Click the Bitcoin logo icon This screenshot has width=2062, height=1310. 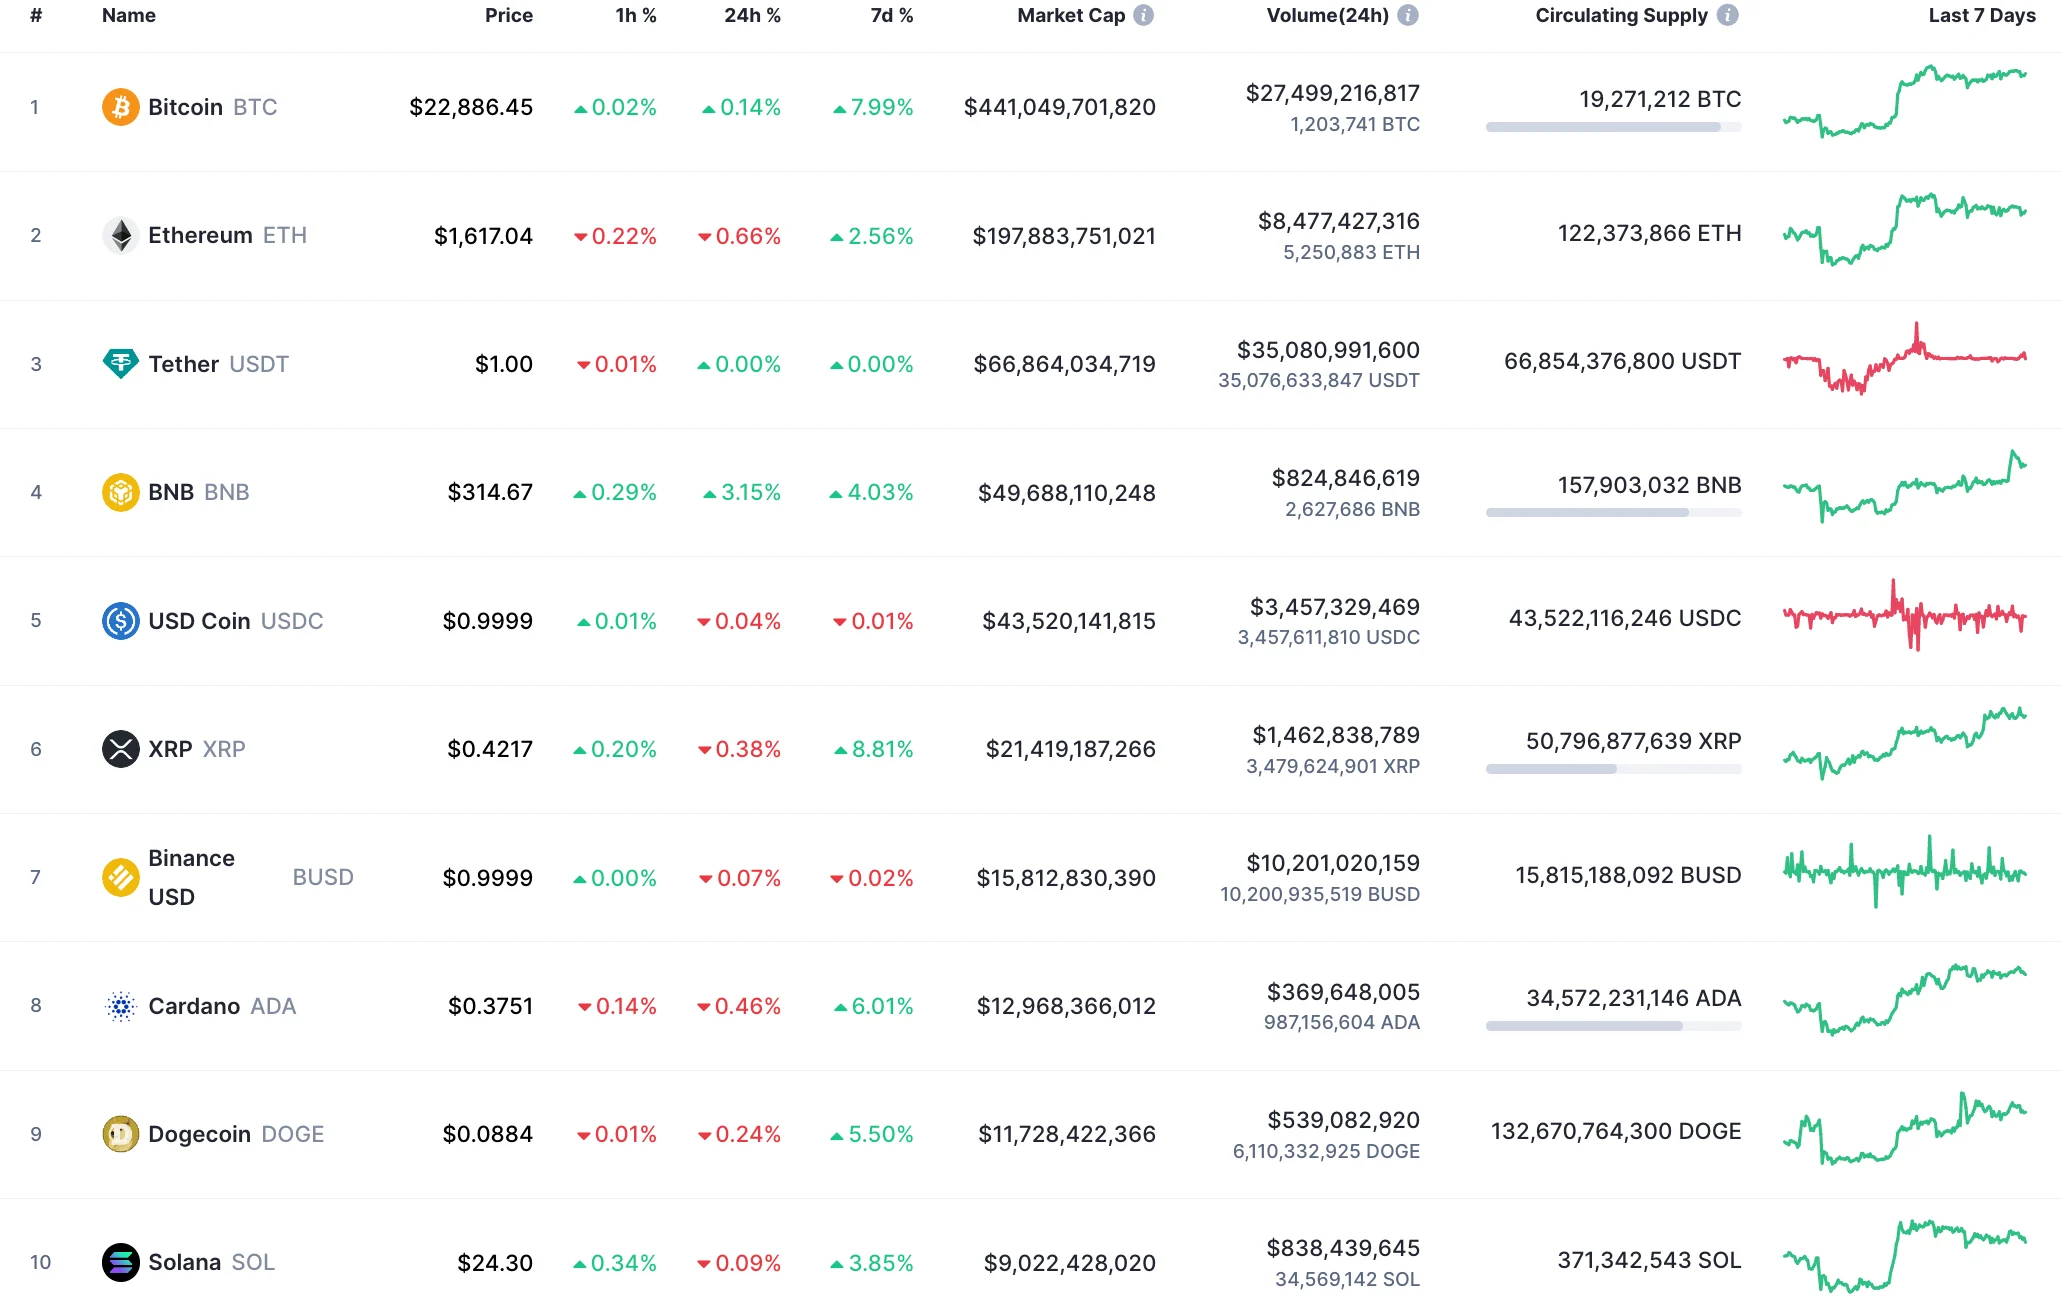coord(120,107)
